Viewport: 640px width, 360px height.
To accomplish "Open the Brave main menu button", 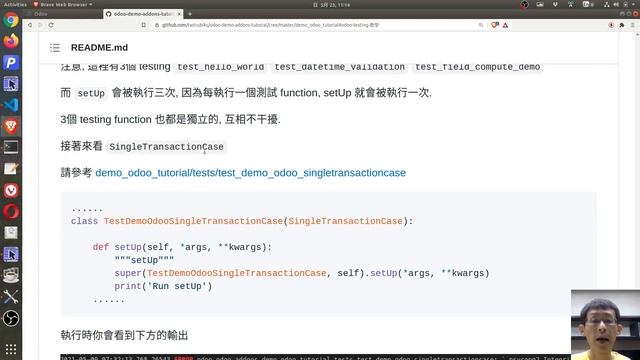I will click(632, 25).
